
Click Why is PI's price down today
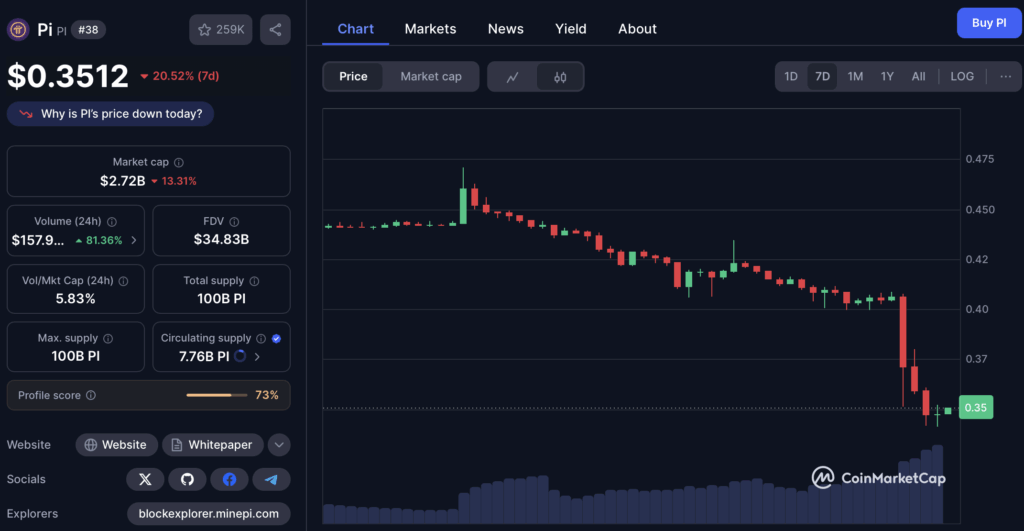click(110, 114)
